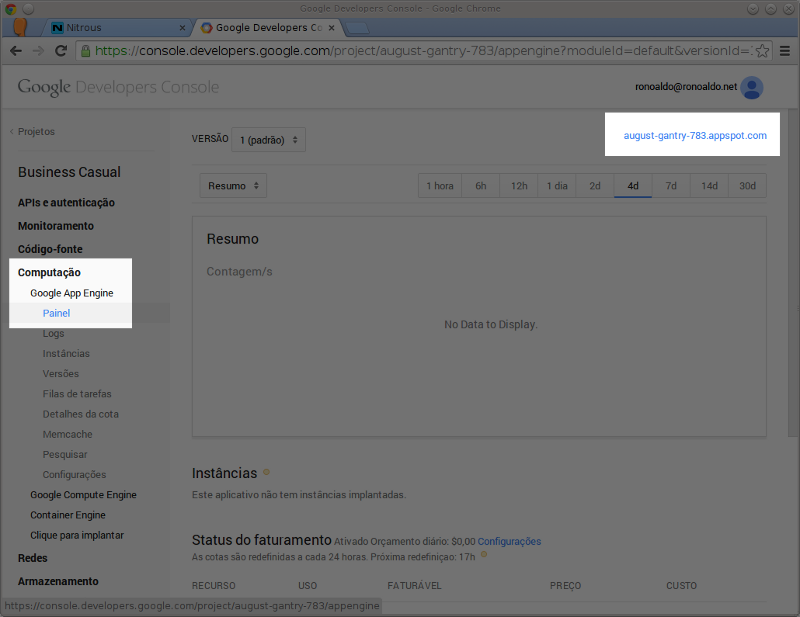Open the VERSÃO 1 (padrão) dropdown
Viewport: 800px width, 617px height.
[268, 139]
